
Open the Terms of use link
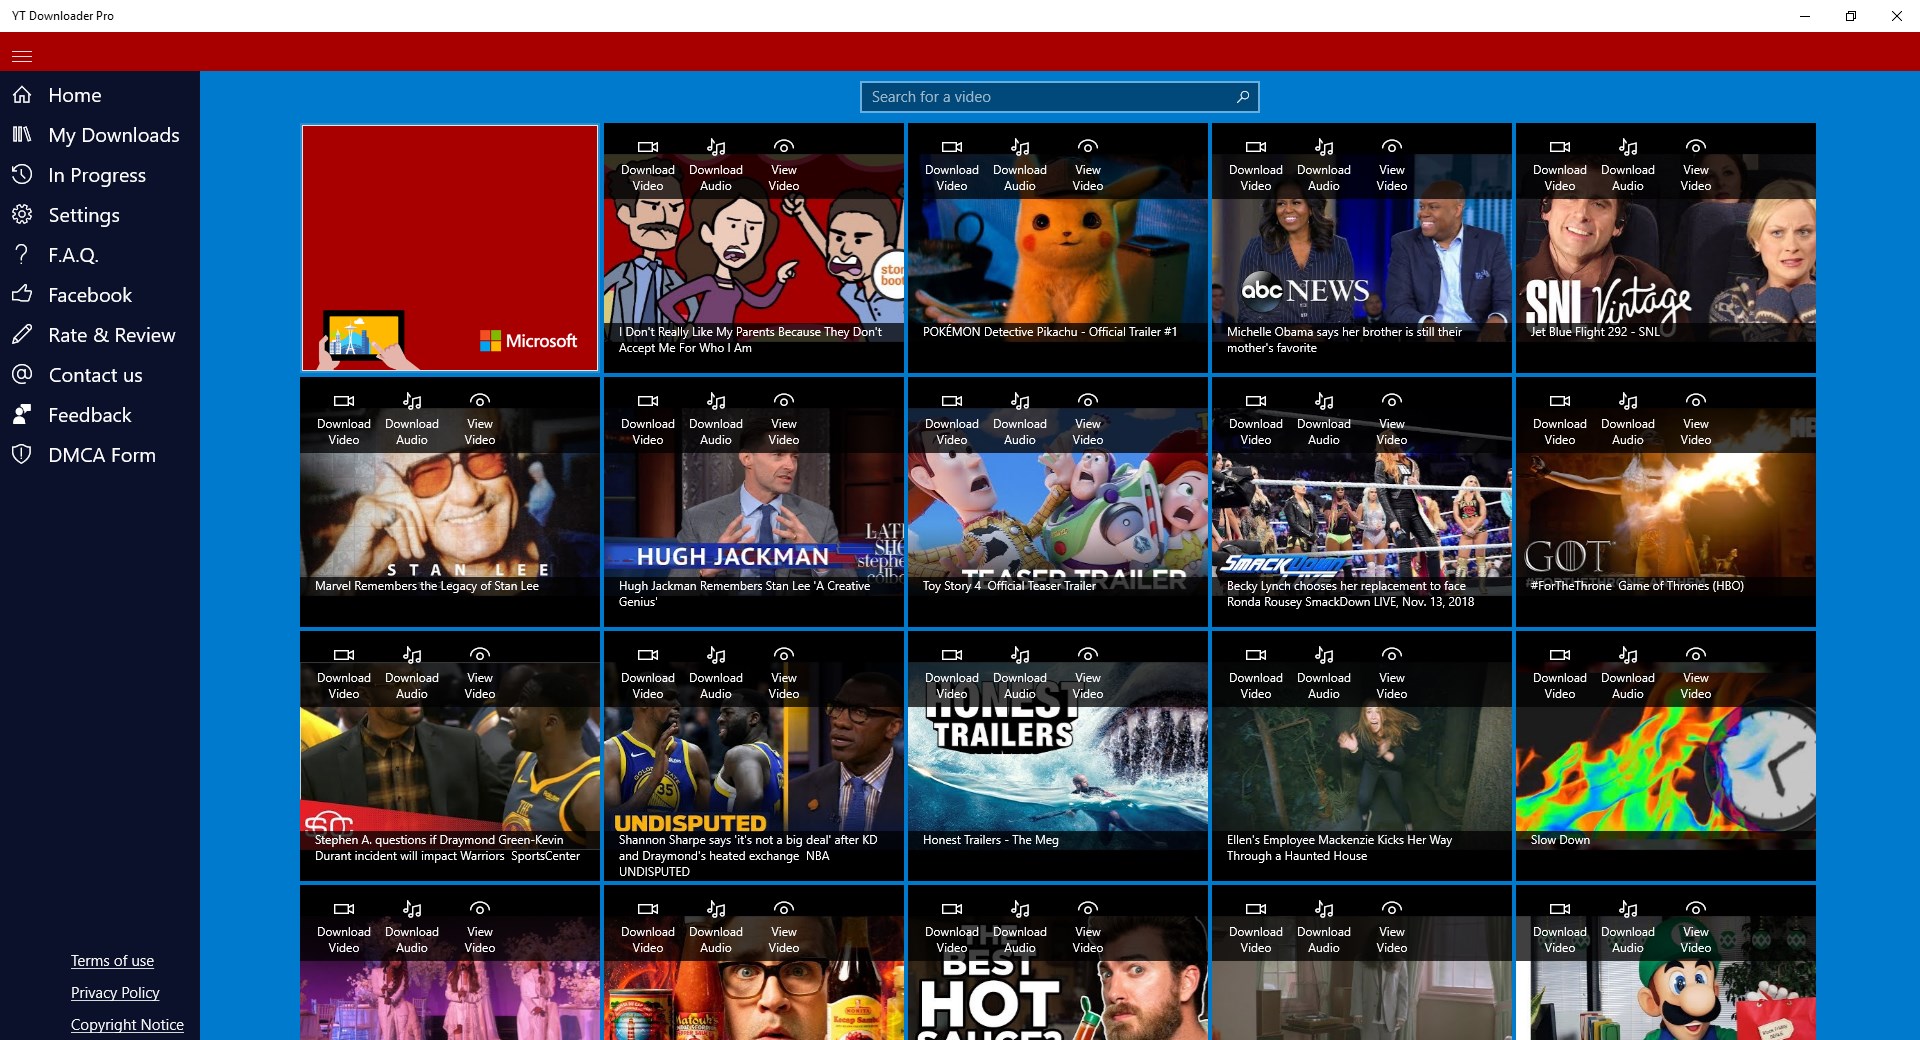click(112, 961)
